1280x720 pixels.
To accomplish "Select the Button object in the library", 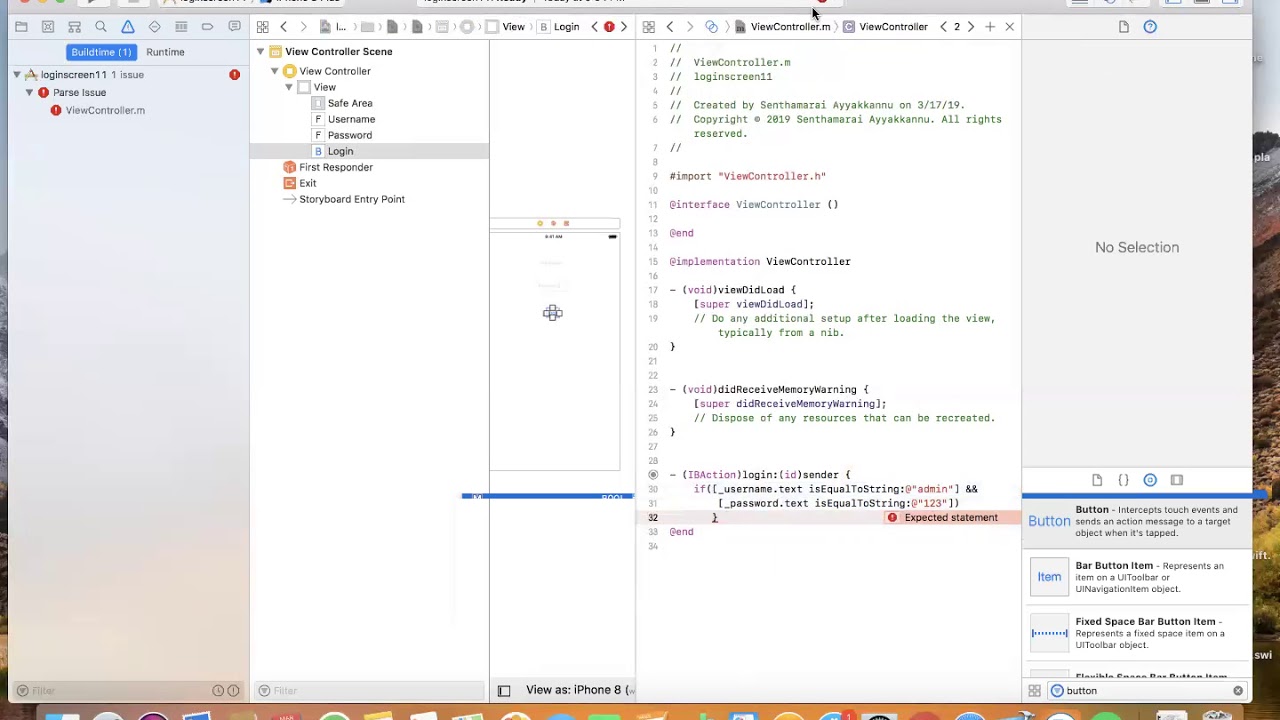I will pyautogui.click(x=1137, y=521).
